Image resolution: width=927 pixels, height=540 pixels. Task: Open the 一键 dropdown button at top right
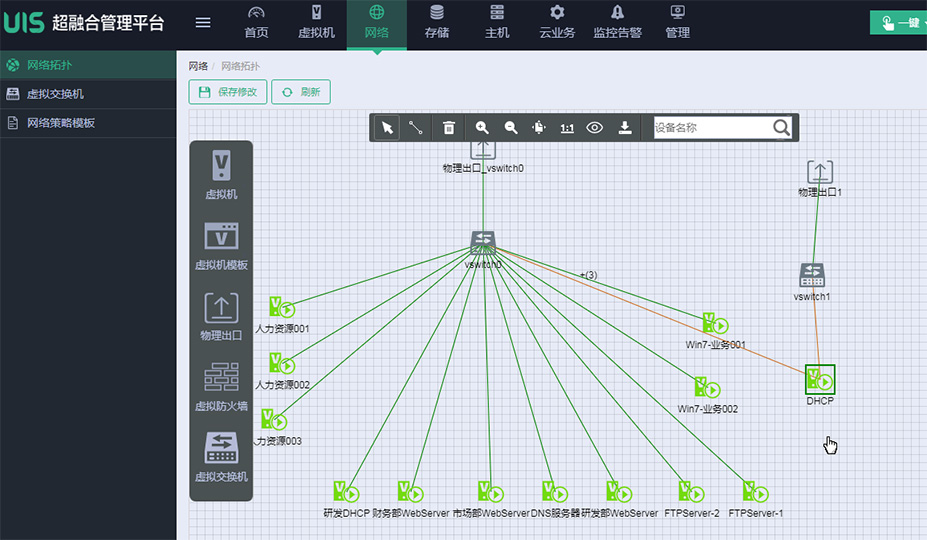pos(897,23)
